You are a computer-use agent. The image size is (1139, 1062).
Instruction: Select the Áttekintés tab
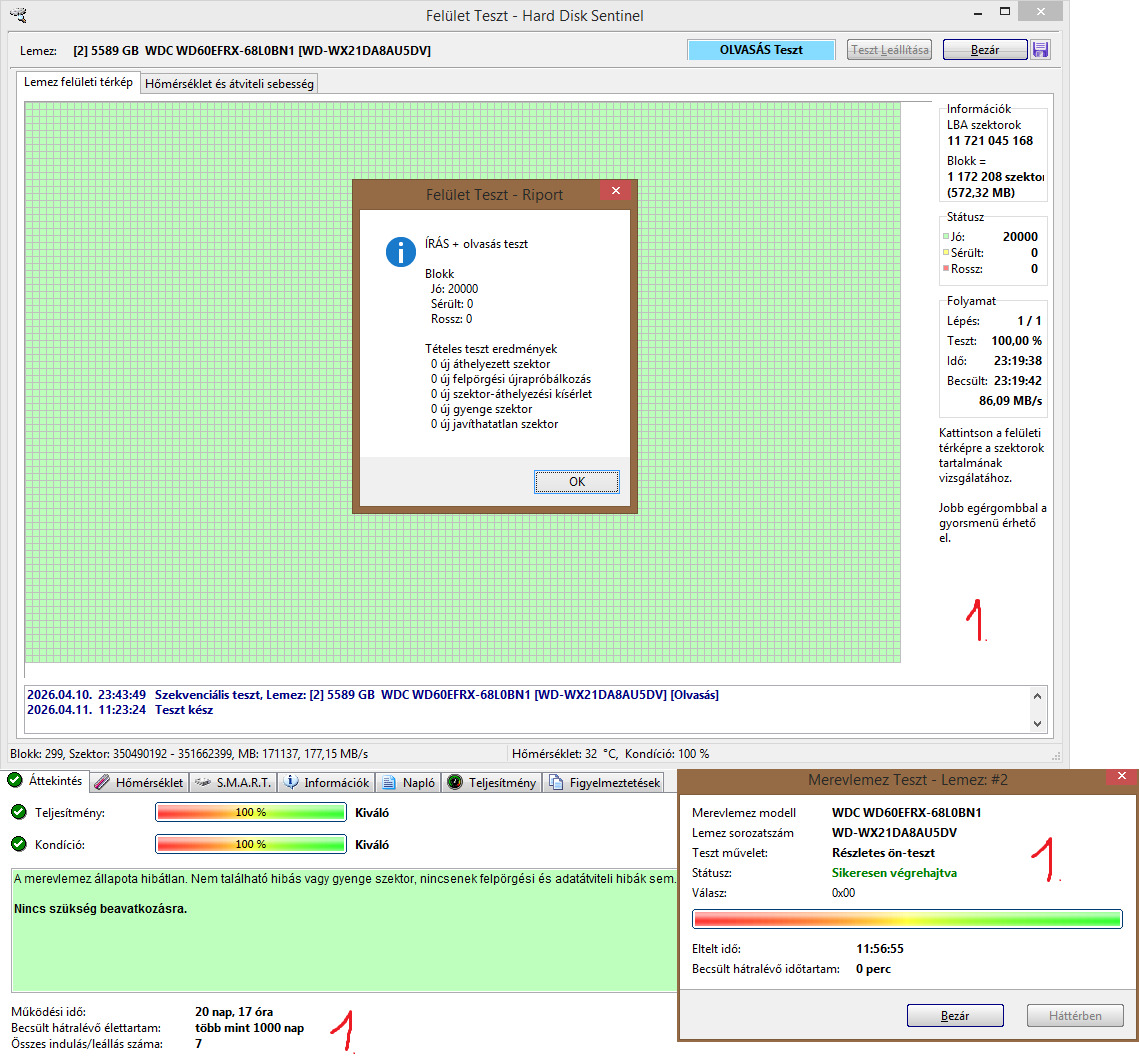pyautogui.click(x=45, y=781)
